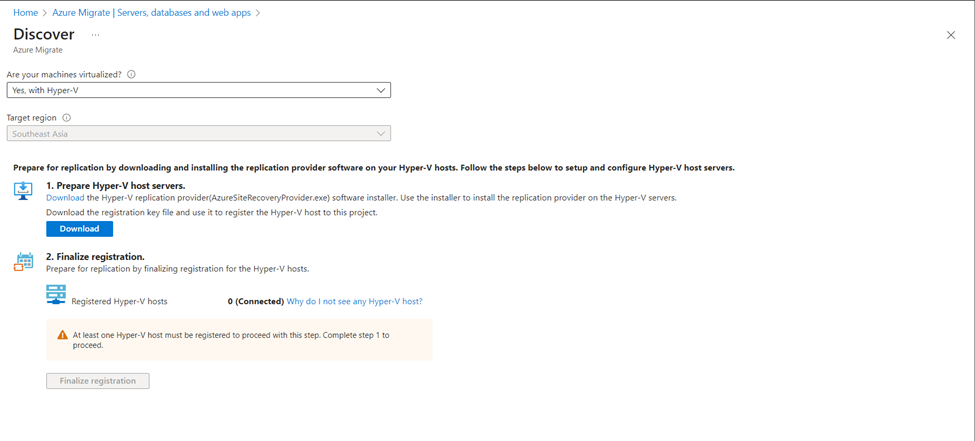975x441 pixels.
Task: Click the Registered Hyper-V hosts server icon
Action: pyautogui.click(x=56, y=295)
